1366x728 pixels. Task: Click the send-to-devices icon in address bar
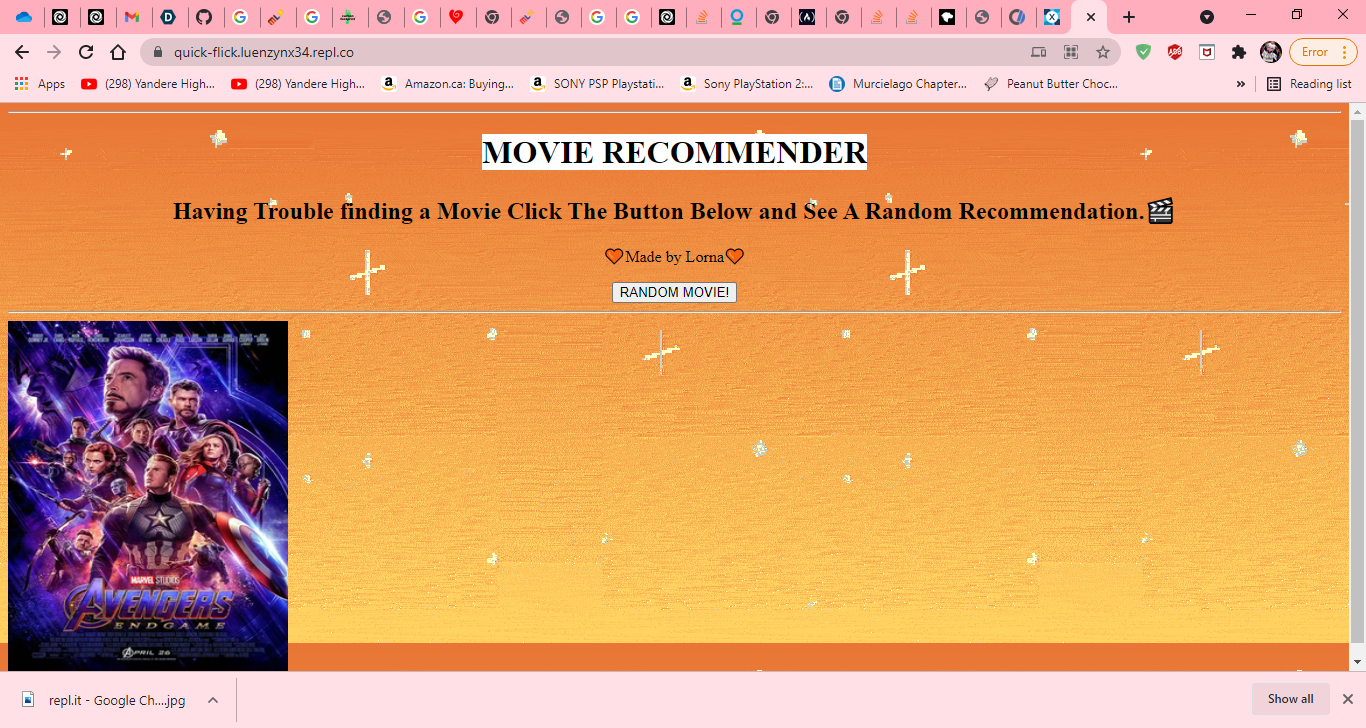tap(1039, 52)
